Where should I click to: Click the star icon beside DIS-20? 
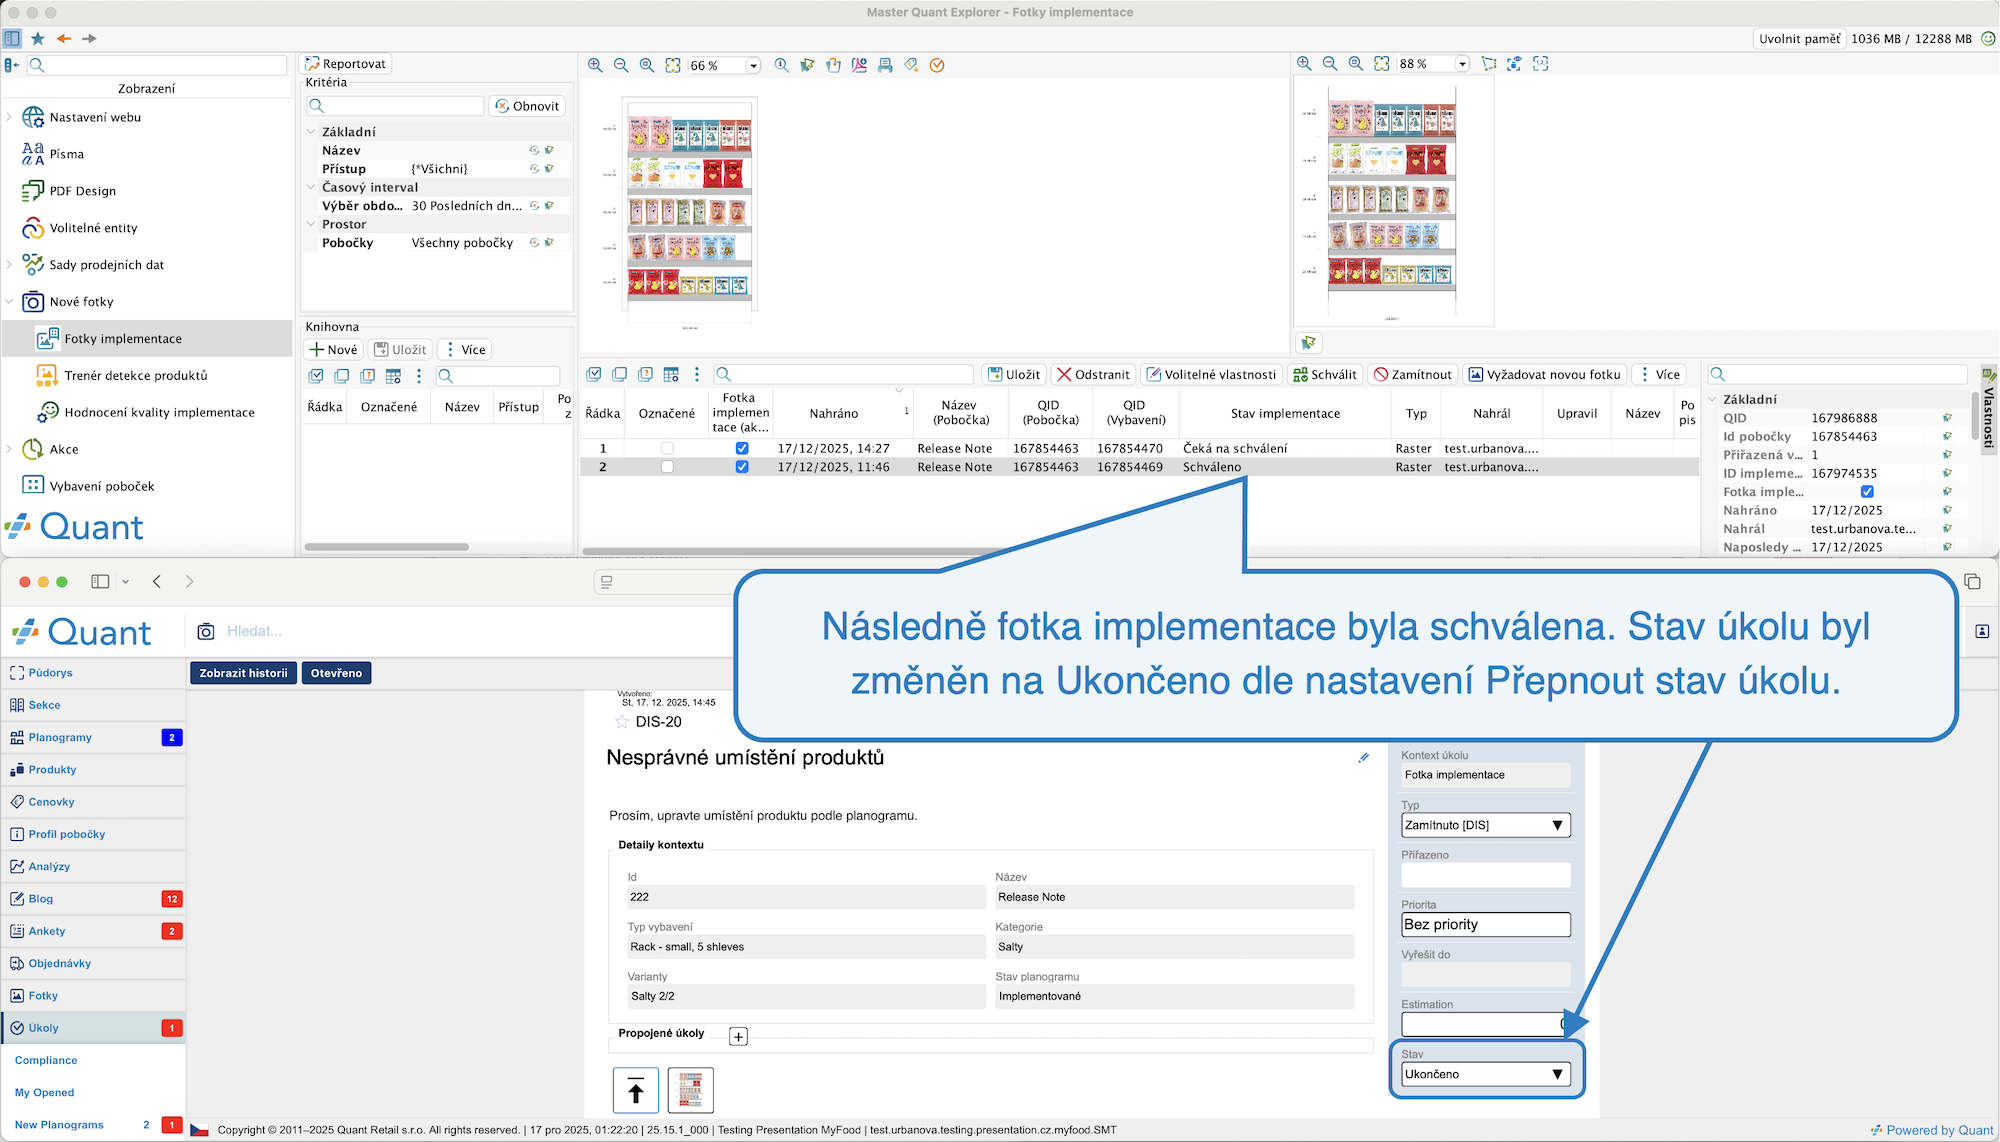tap(622, 722)
